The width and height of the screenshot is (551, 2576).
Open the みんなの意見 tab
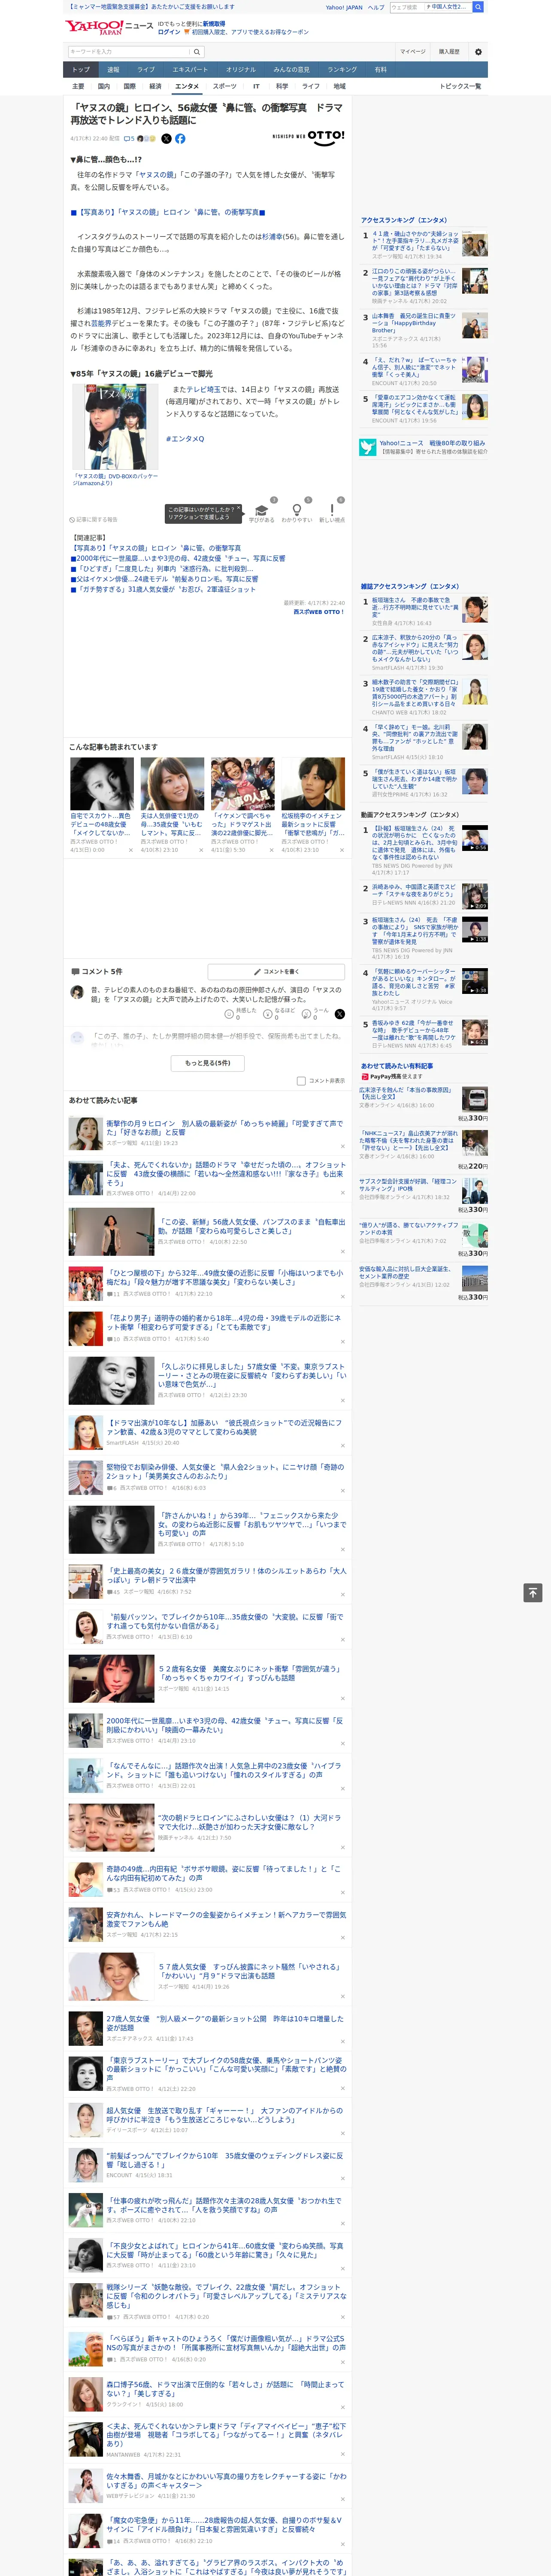click(x=292, y=70)
